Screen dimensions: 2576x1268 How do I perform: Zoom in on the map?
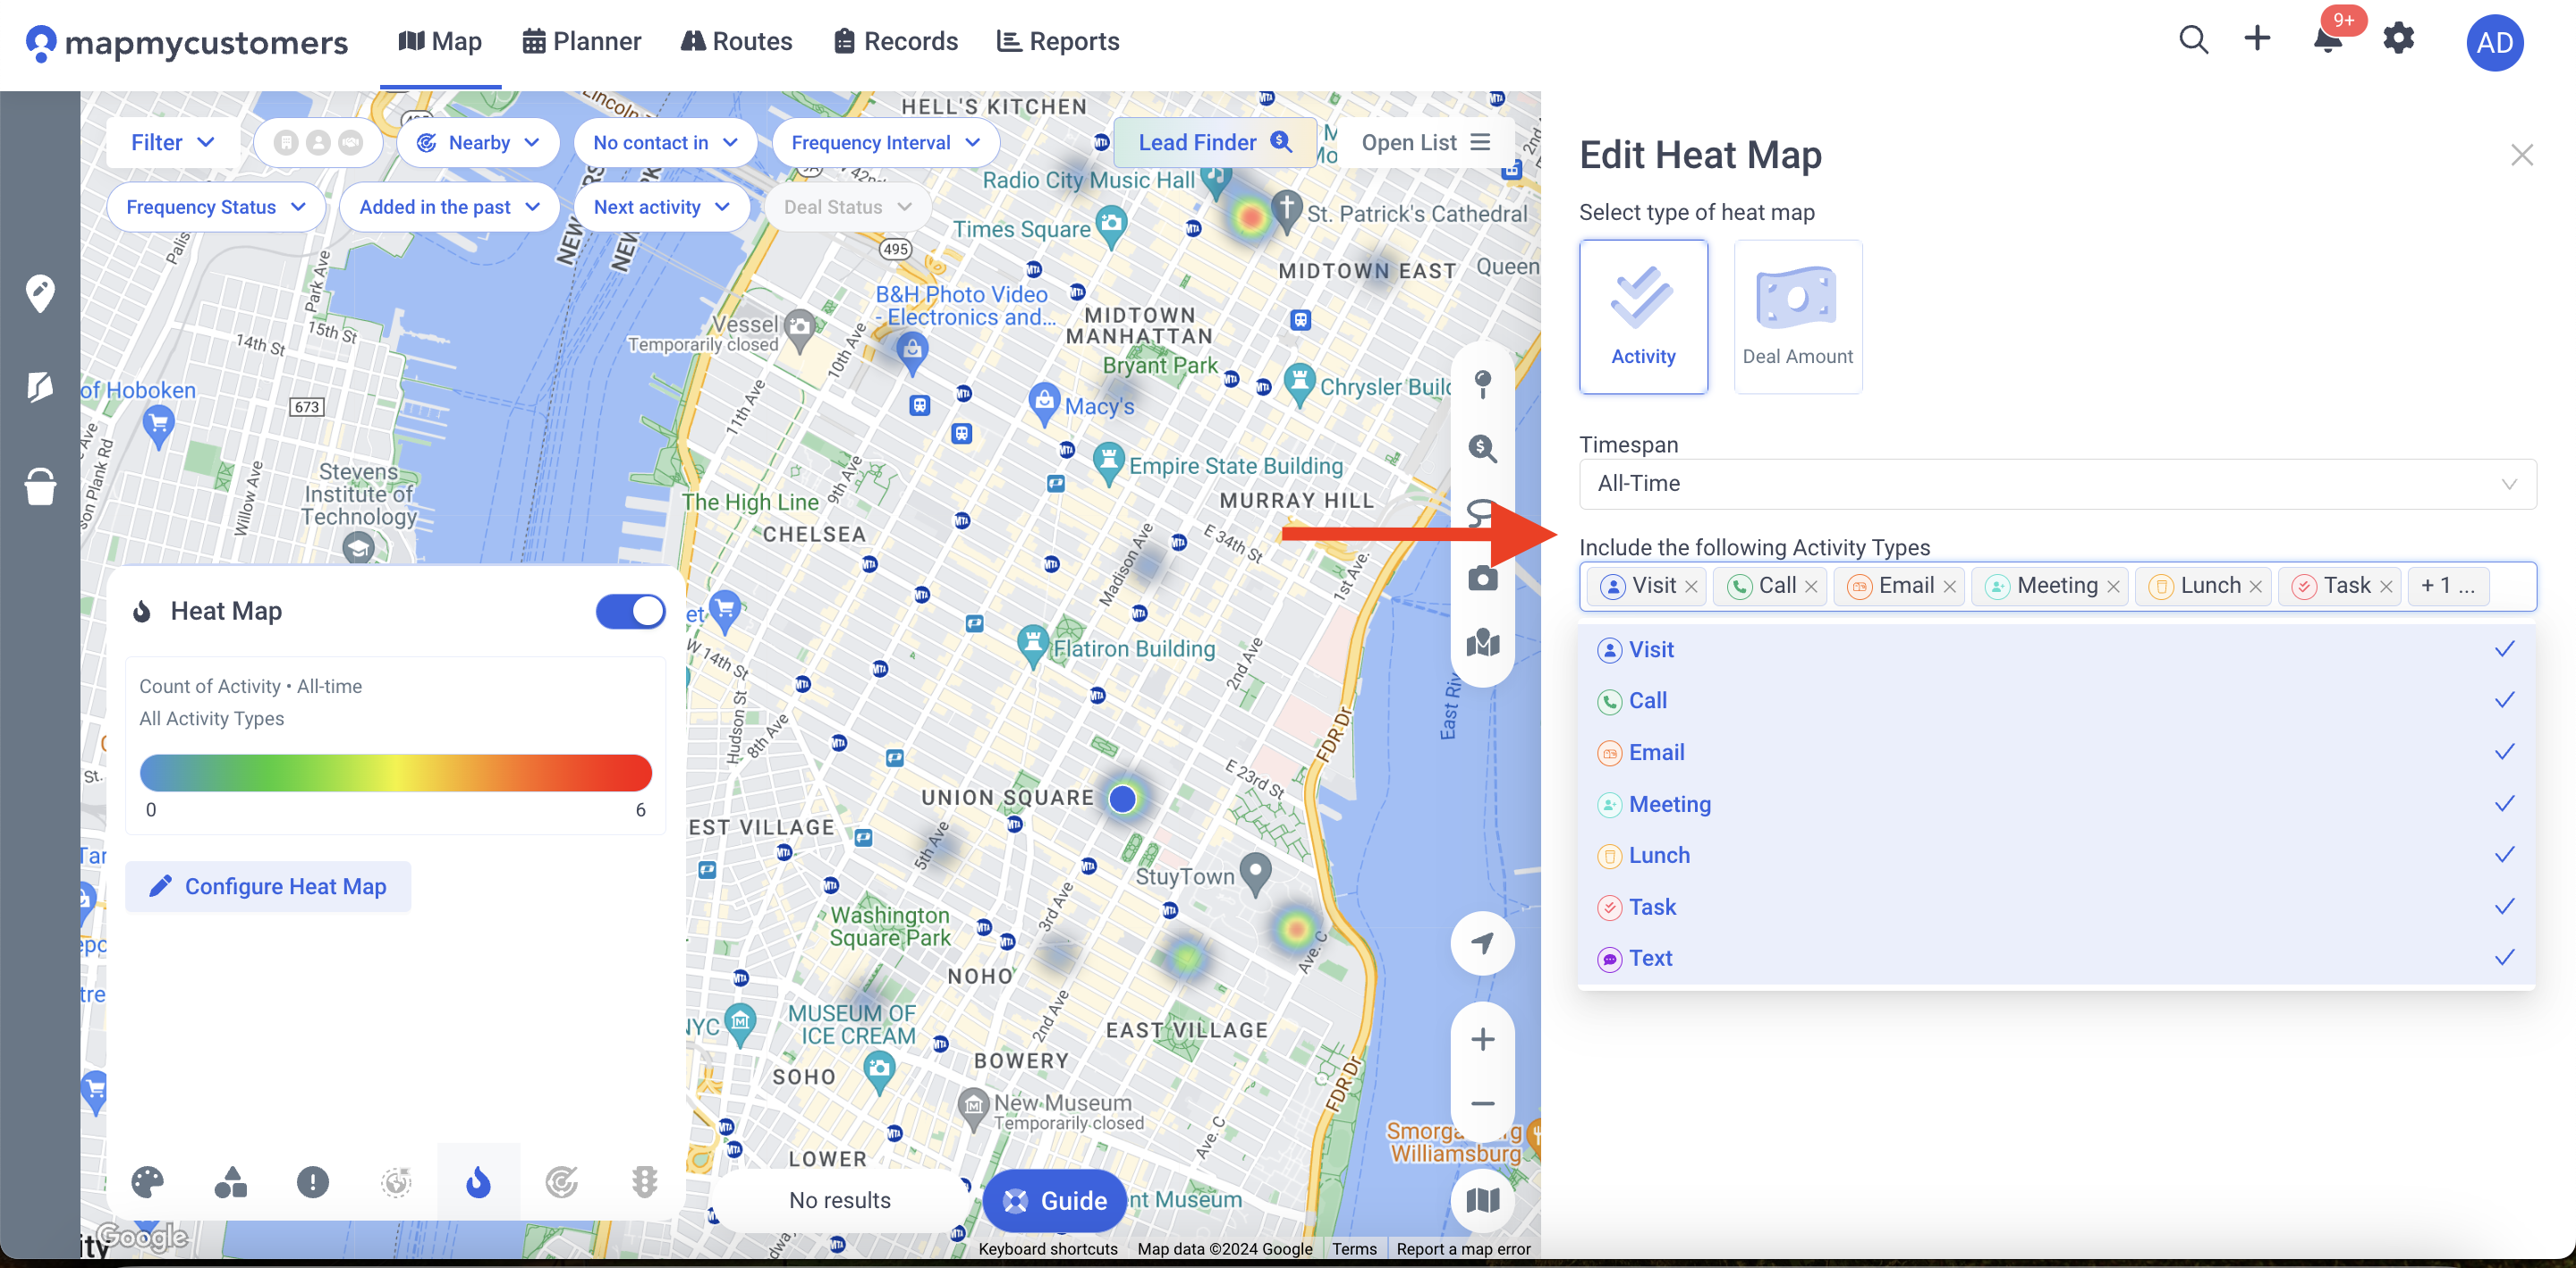pos(1482,1039)
